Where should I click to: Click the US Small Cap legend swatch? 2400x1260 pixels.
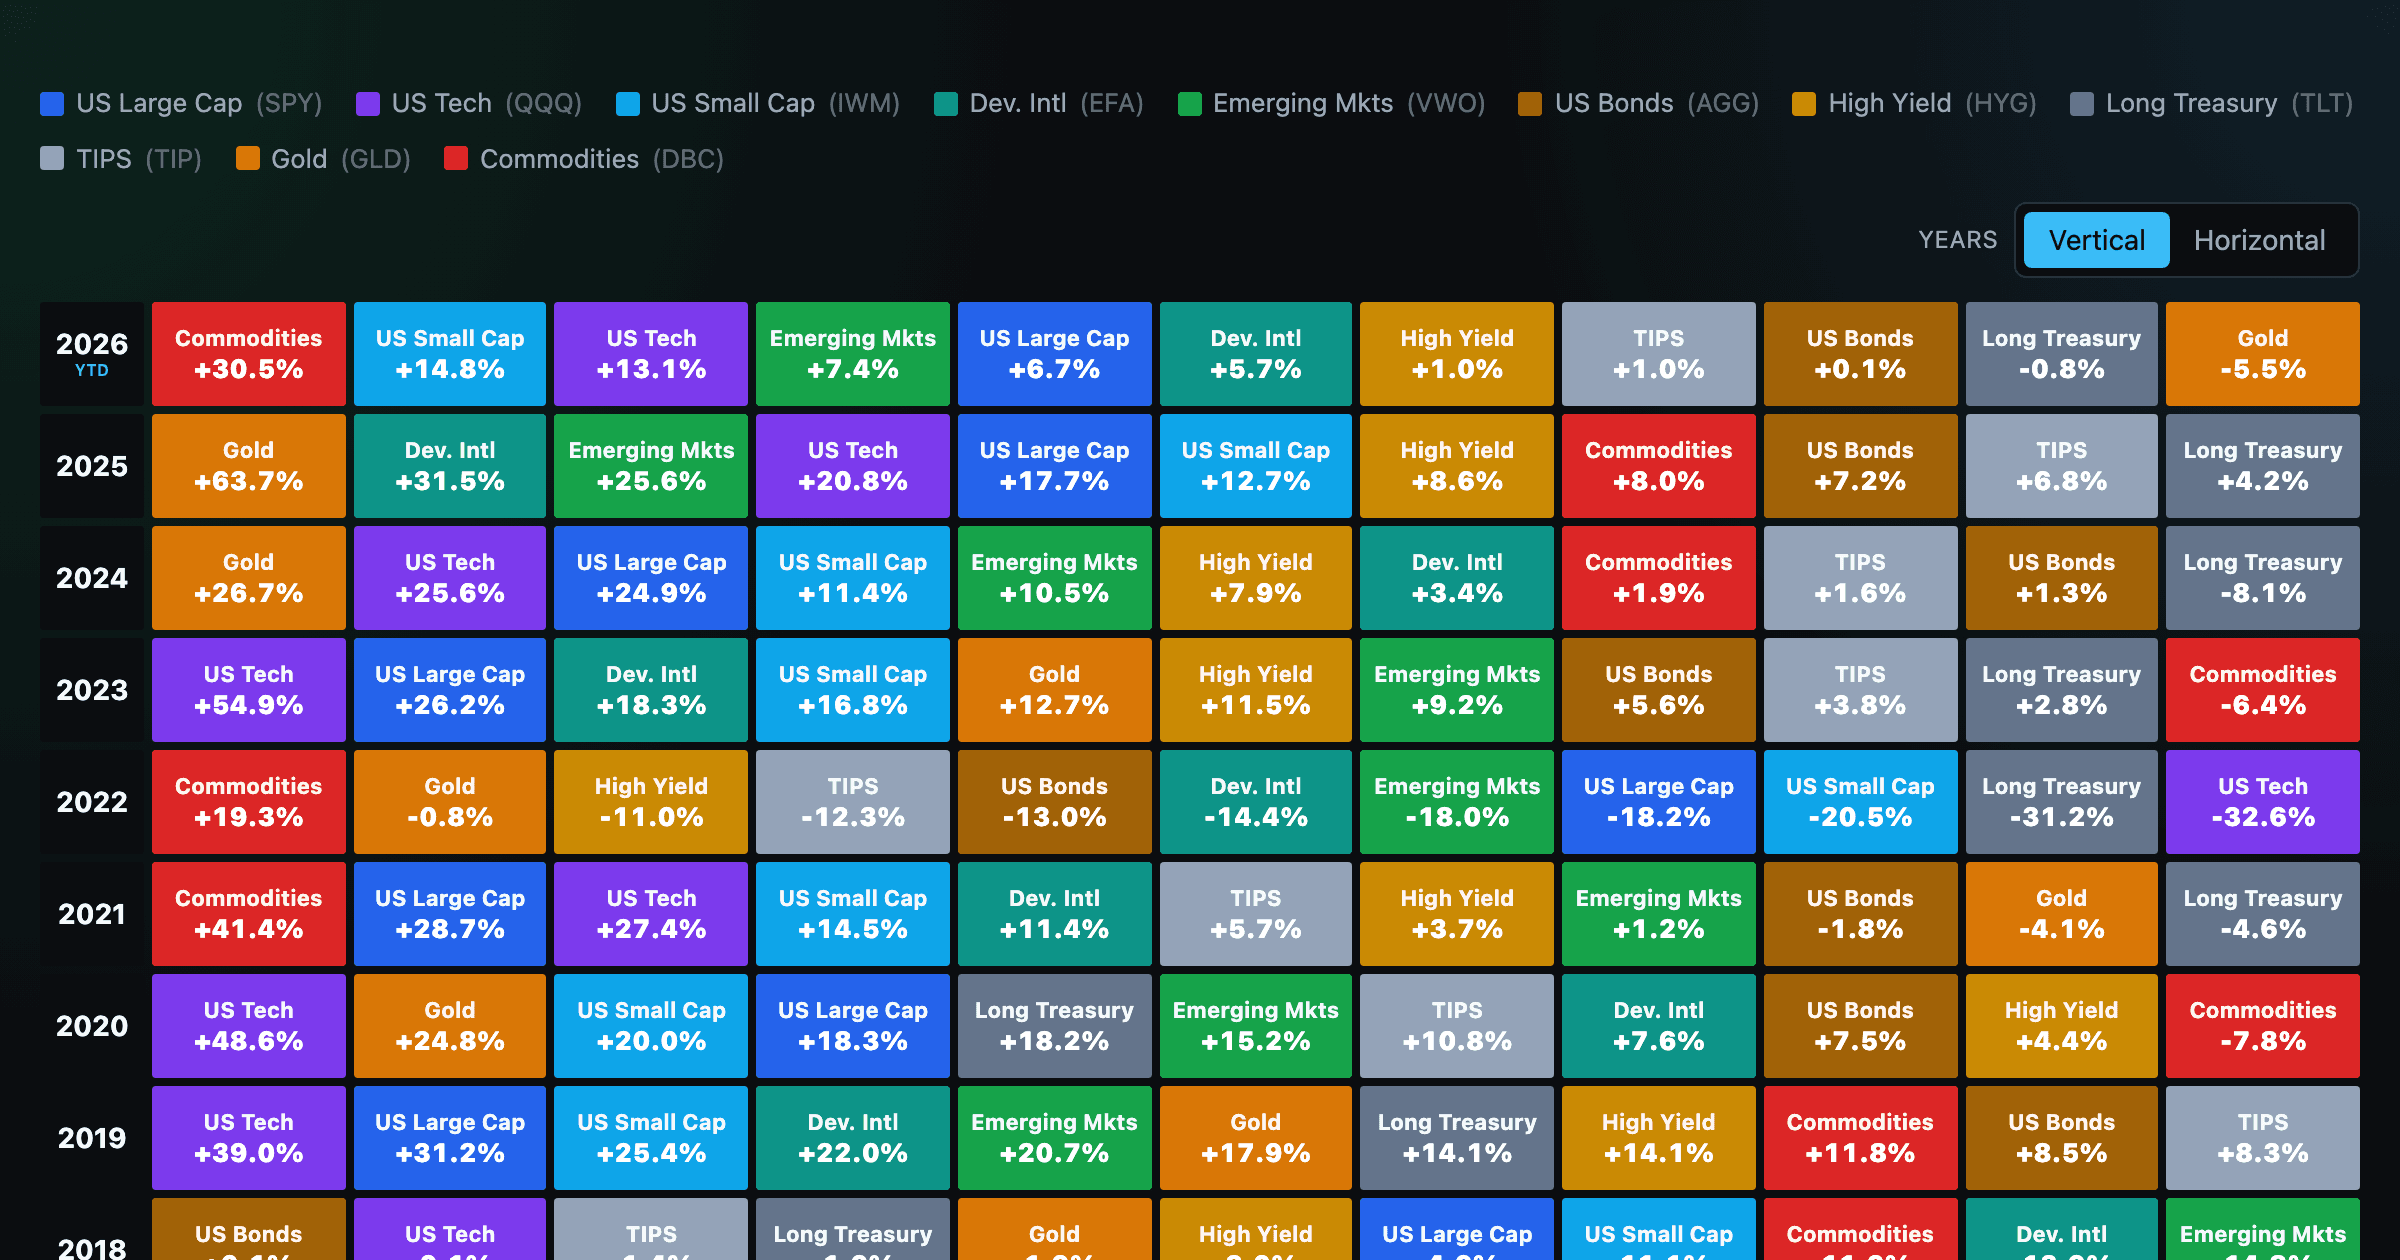[628, 104]
